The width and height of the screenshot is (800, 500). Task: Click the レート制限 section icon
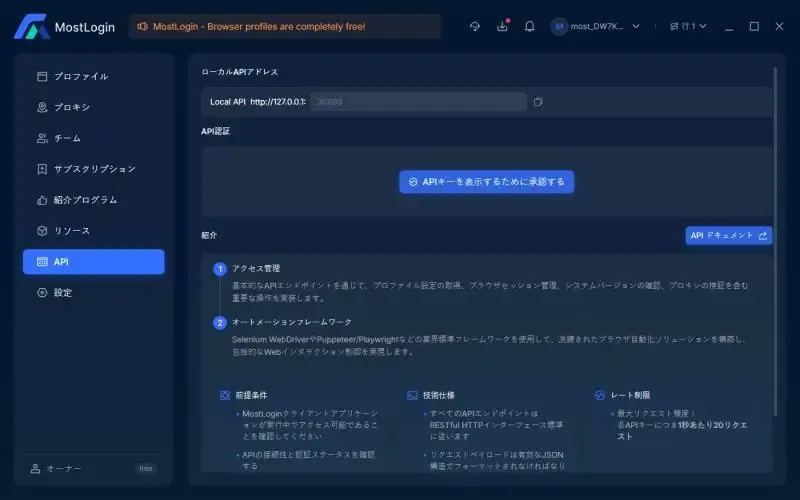pyautogui.click(x=600, y=395)
